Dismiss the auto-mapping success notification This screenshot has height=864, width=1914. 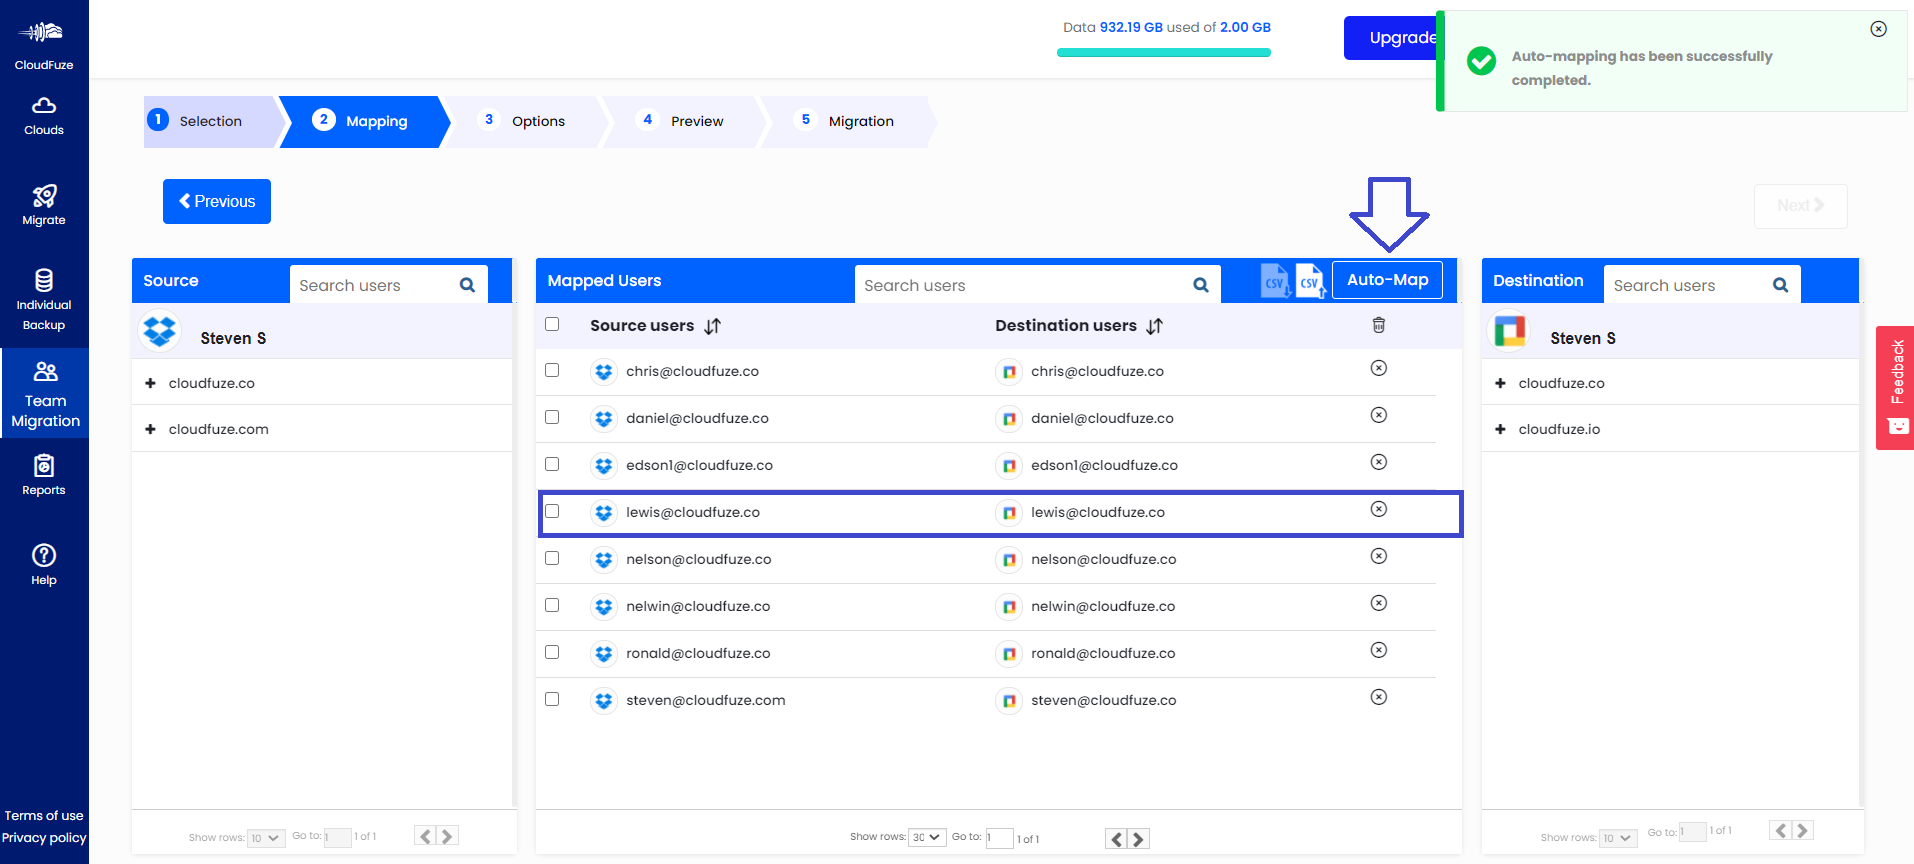tap(1878, 29)
